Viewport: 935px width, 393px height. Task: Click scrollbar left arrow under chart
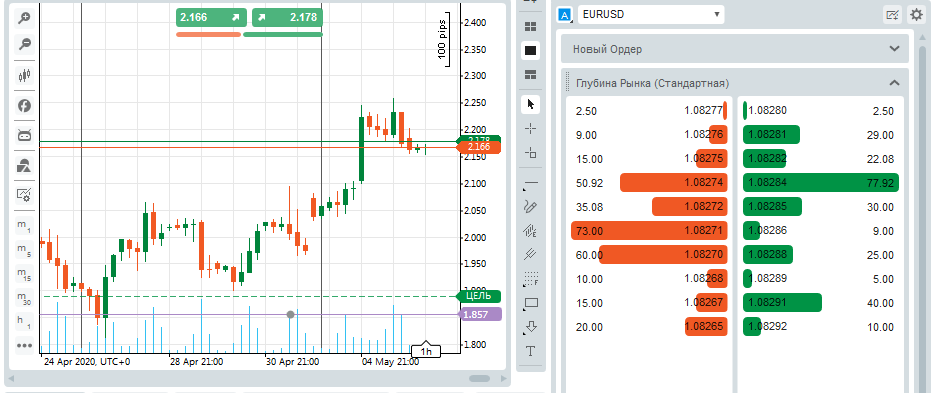10,379
